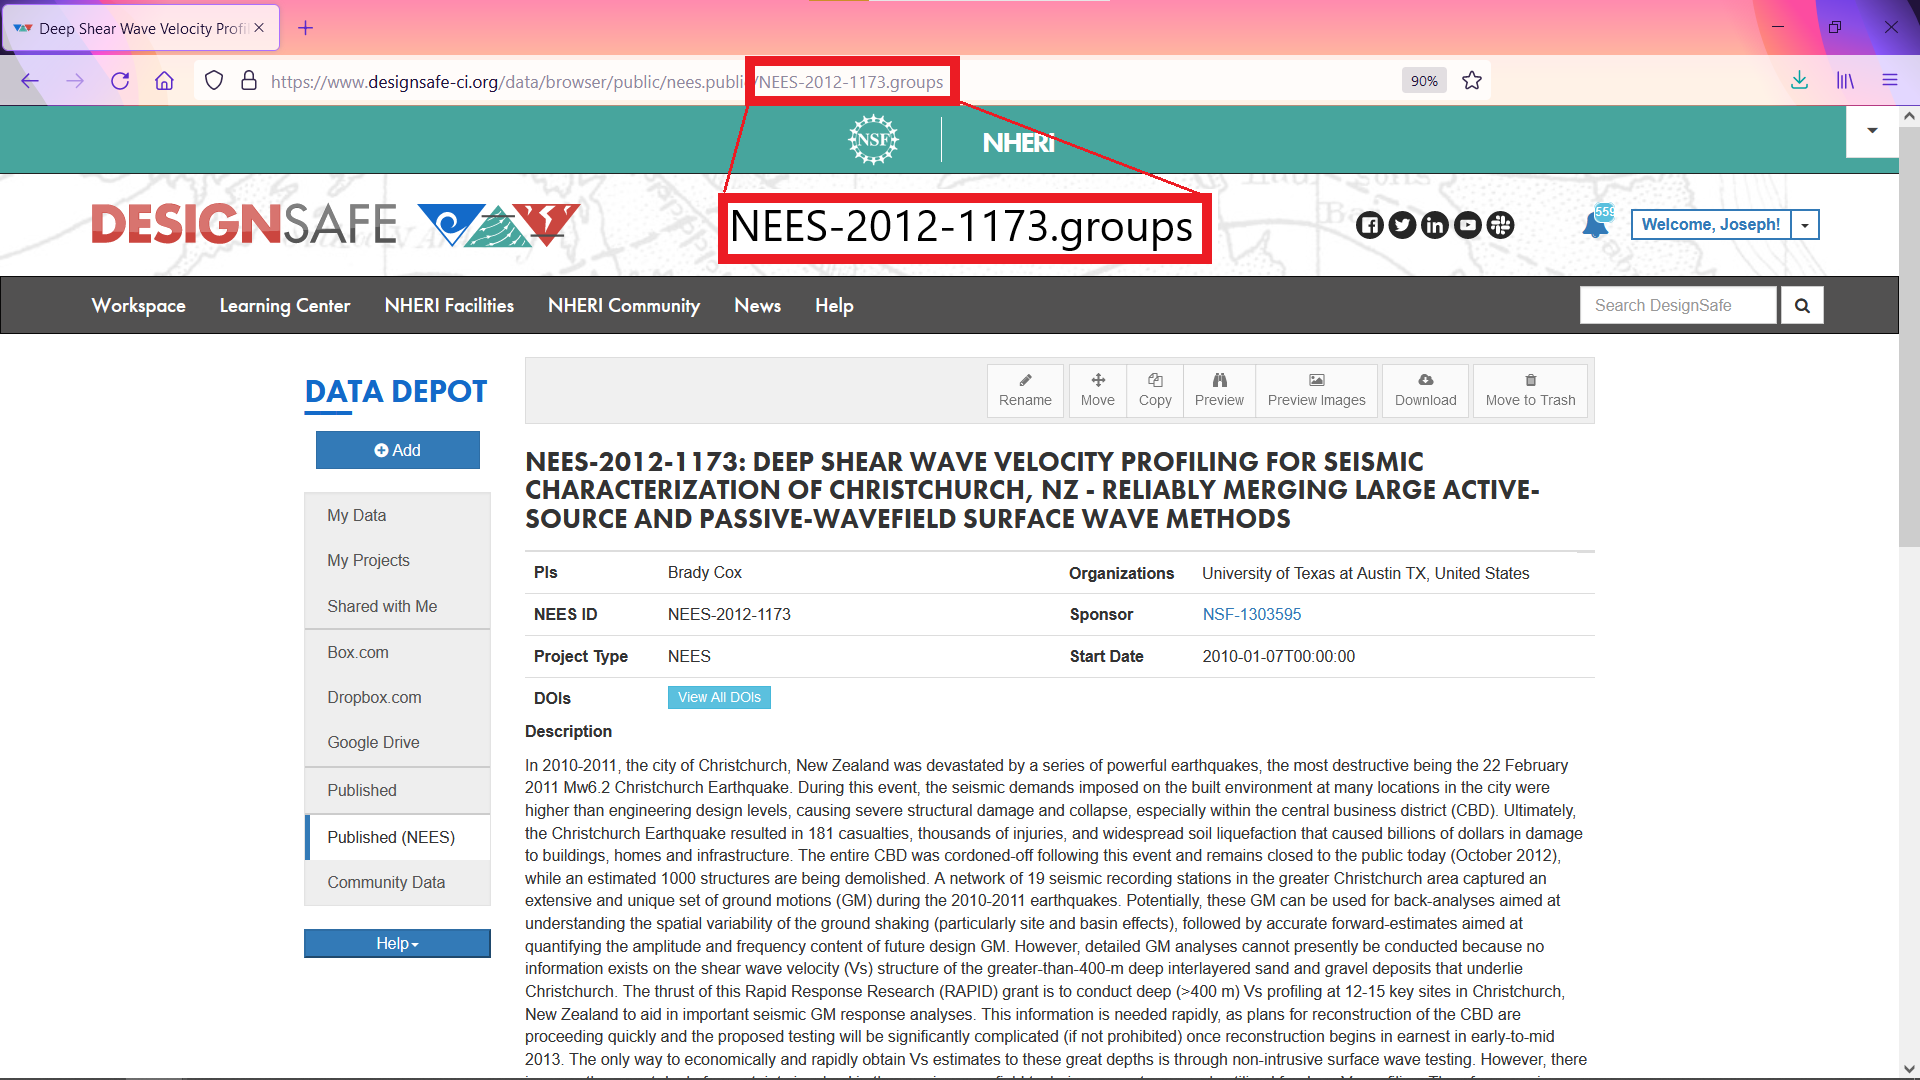Screen dimensions: 1920x1080
Task: Click the View All DOIs button
Action: pos(719,697)
